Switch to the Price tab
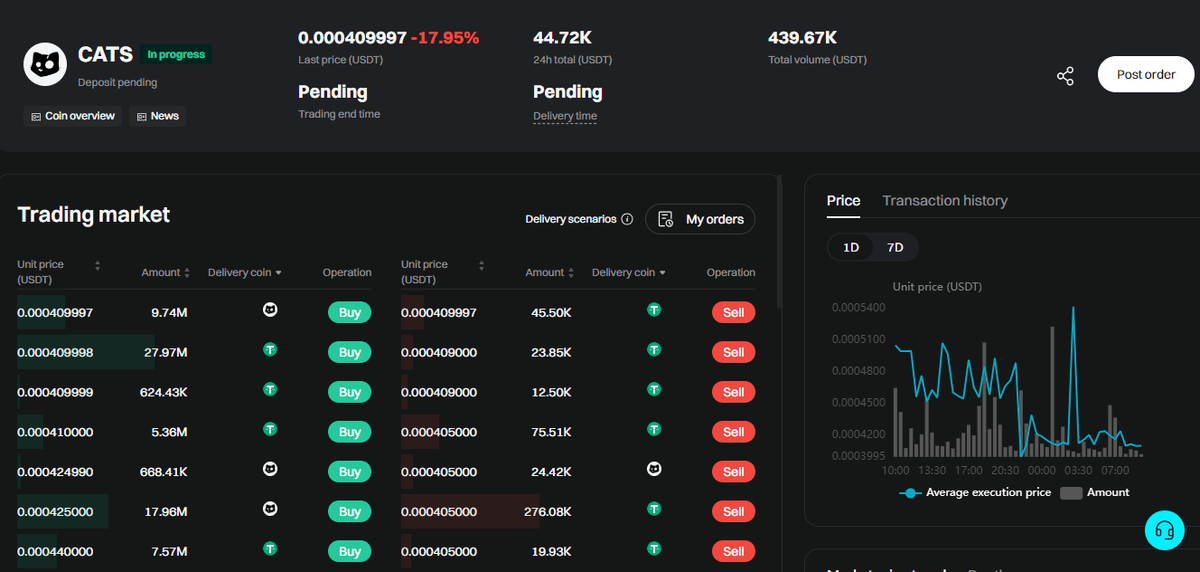This screenshot has width=1200, height=572. click(843, 200)
